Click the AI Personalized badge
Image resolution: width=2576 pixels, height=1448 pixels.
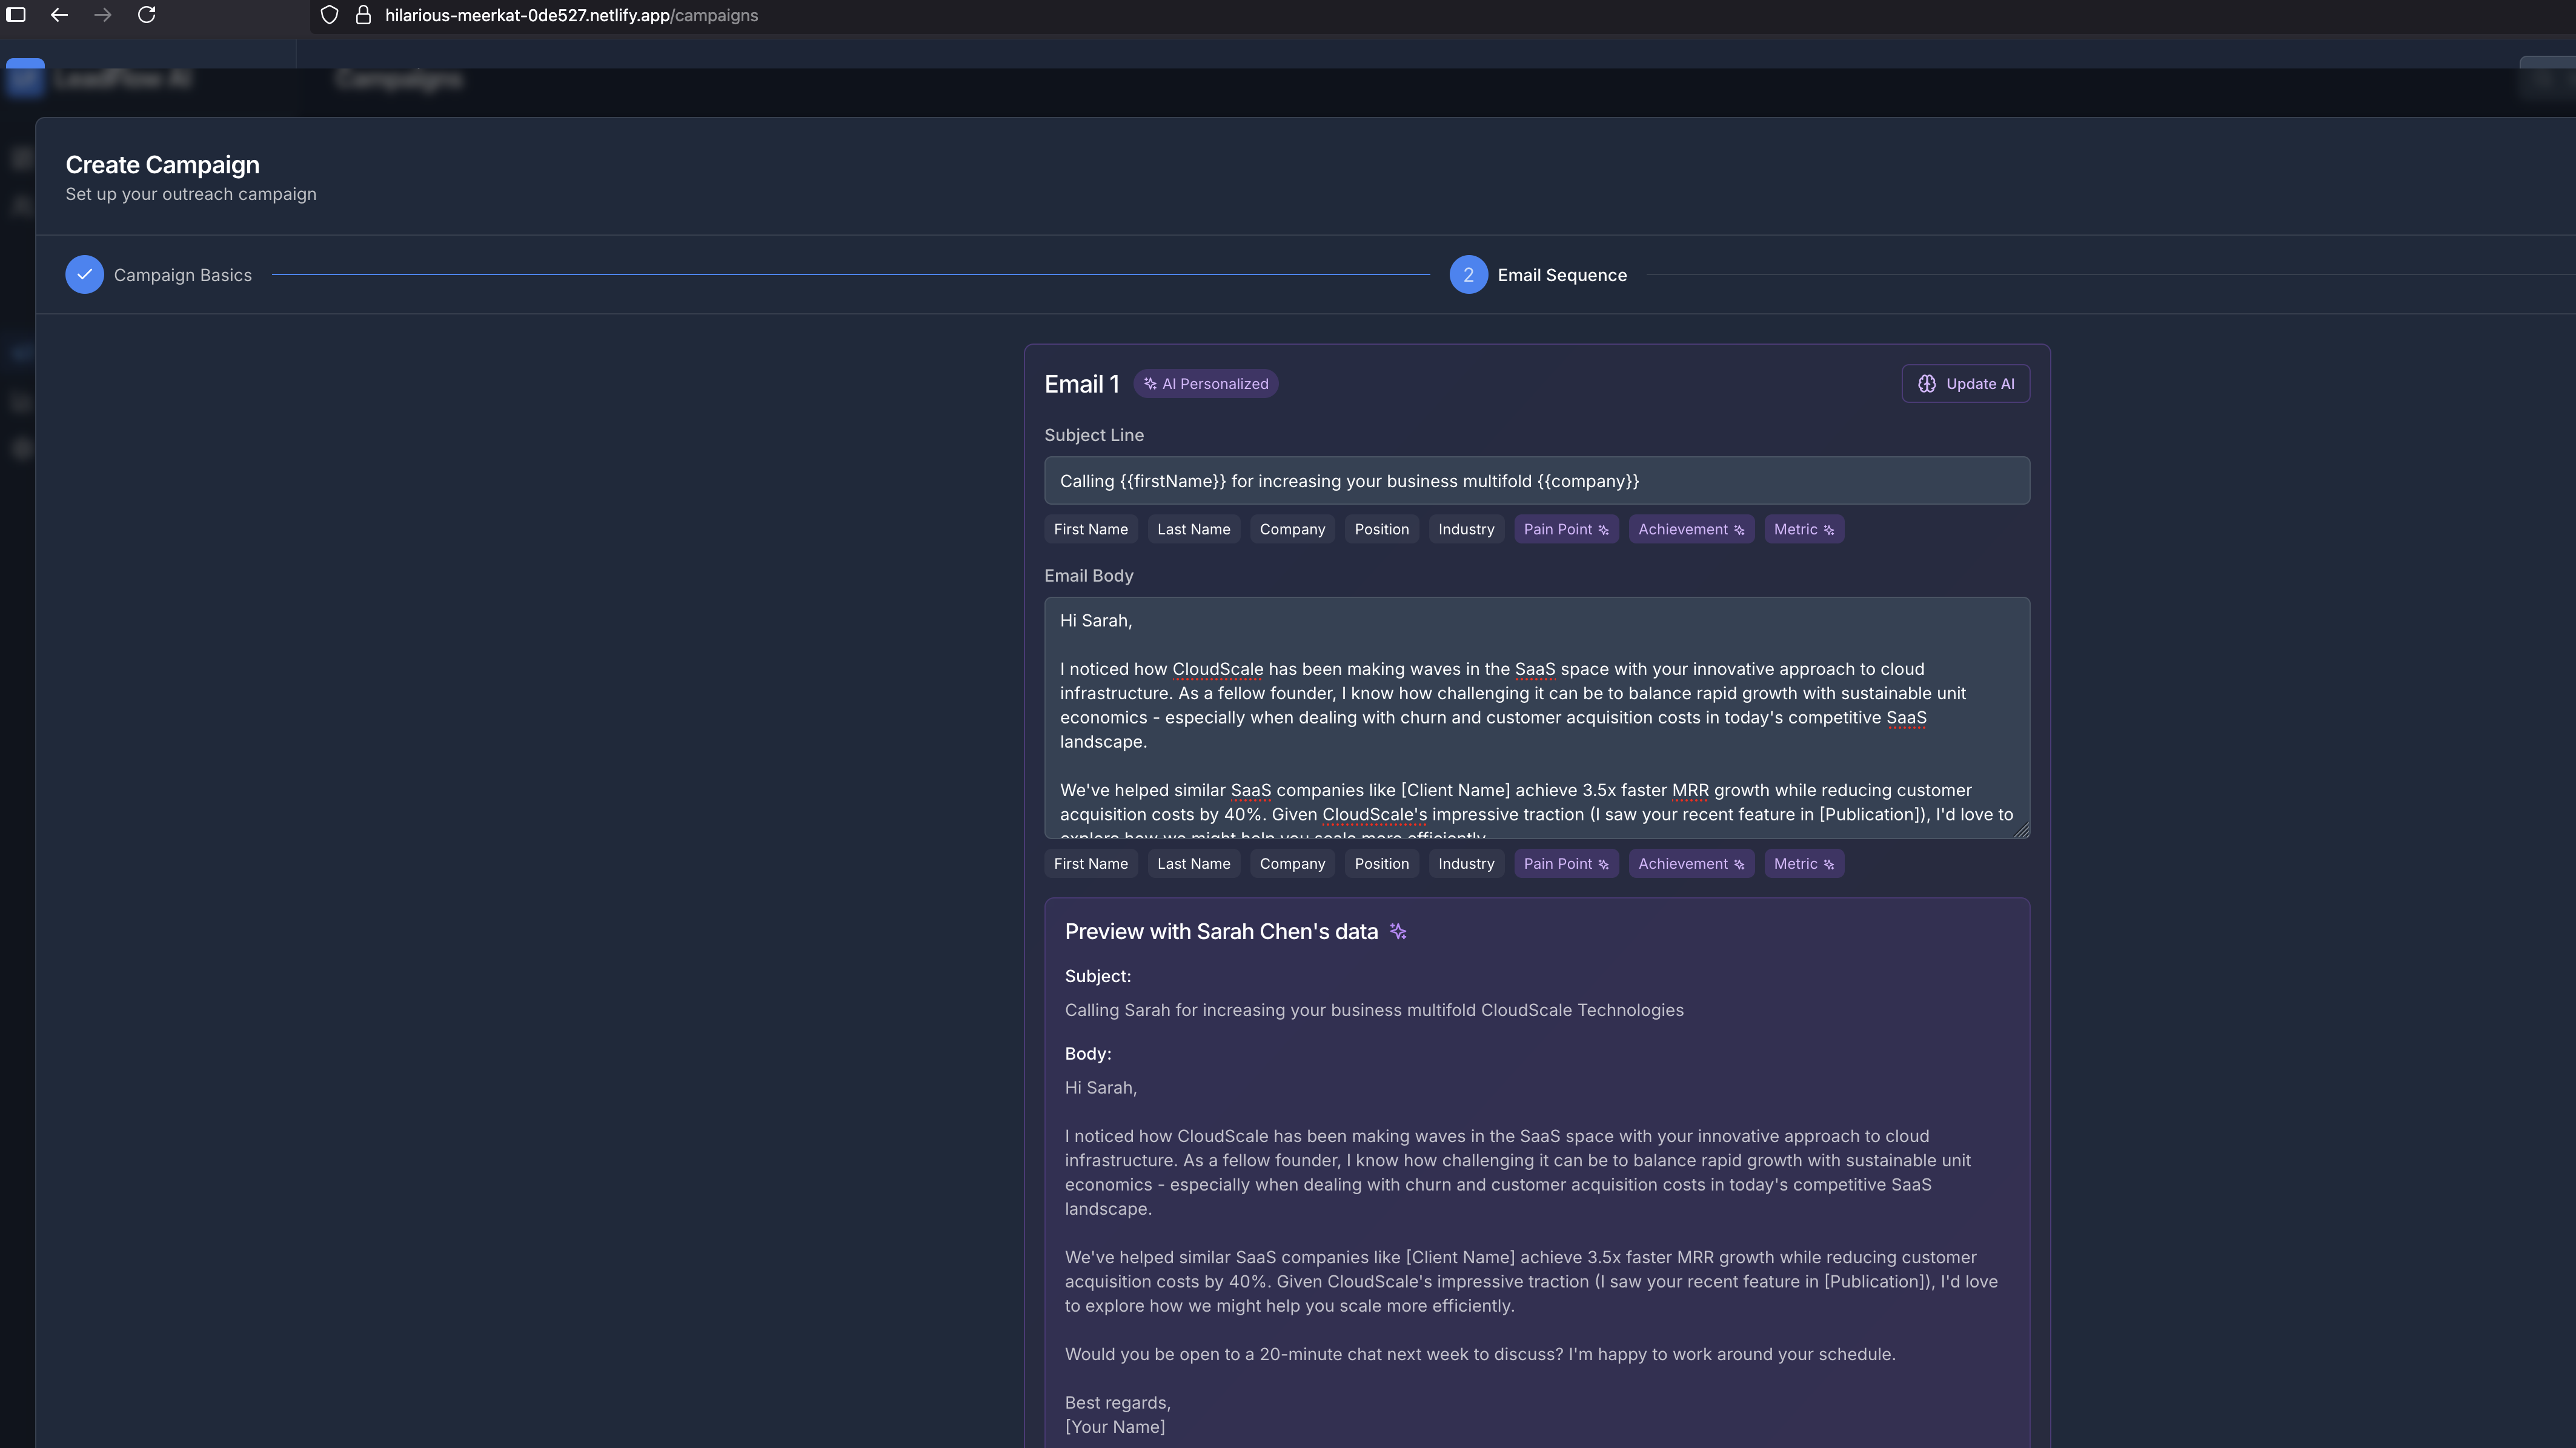tap(1205, 384)
